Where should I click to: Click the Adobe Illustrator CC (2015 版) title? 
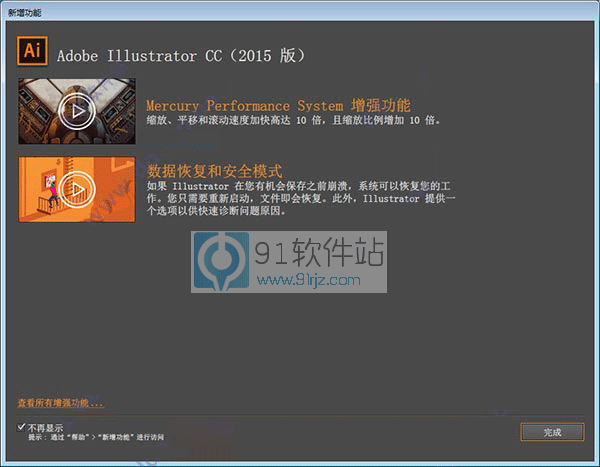[180, 55]
